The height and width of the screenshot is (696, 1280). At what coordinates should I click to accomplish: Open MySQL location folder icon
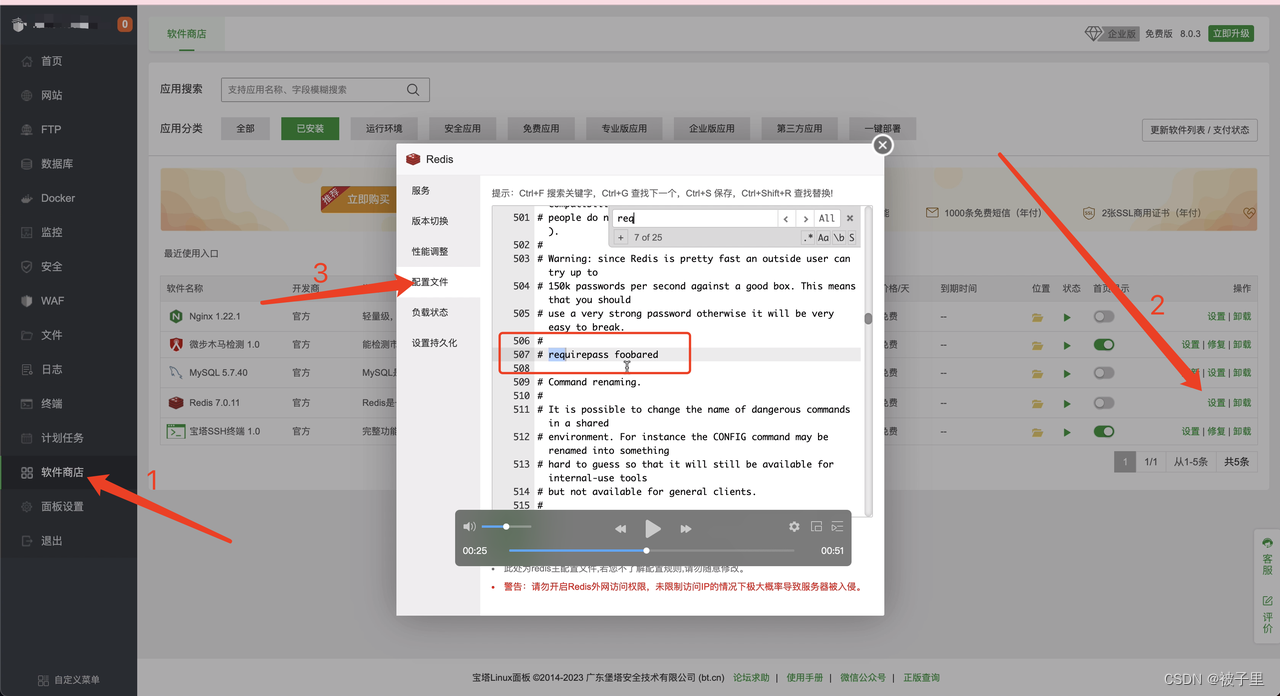(1038, 373)
